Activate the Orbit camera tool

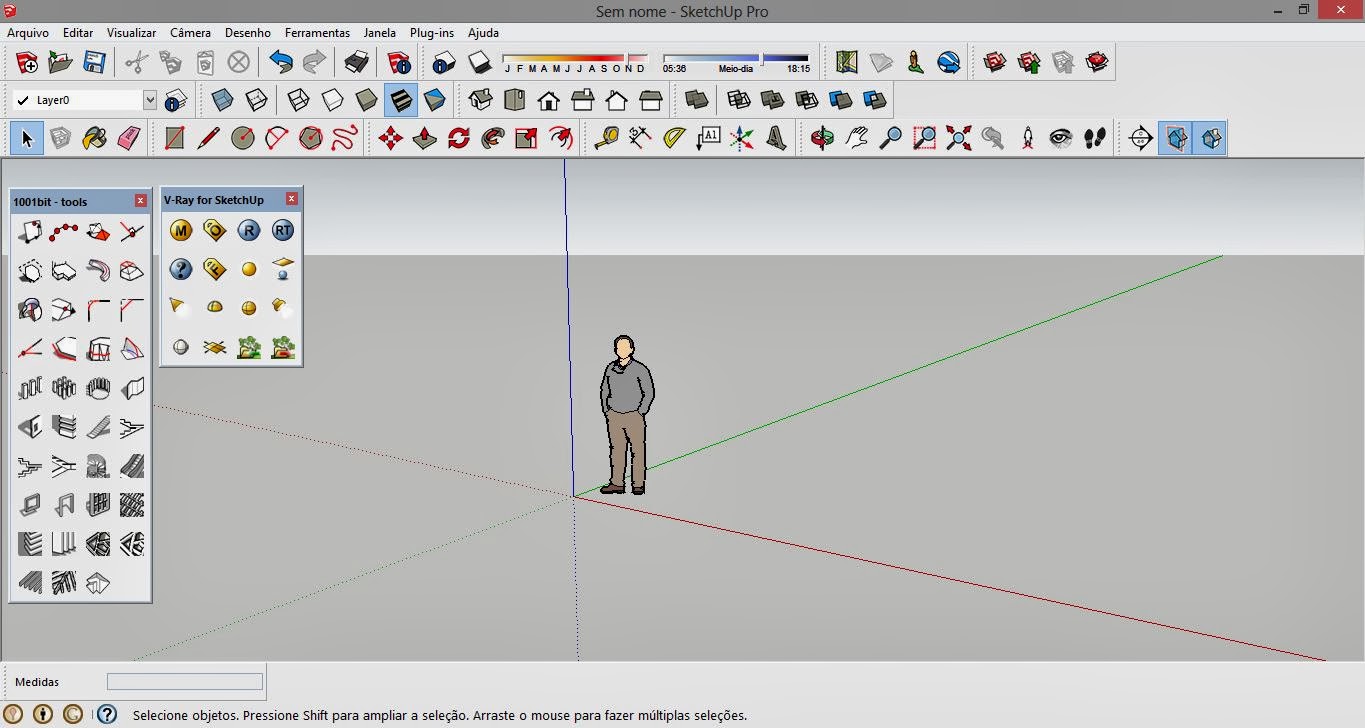pos(822,138)
